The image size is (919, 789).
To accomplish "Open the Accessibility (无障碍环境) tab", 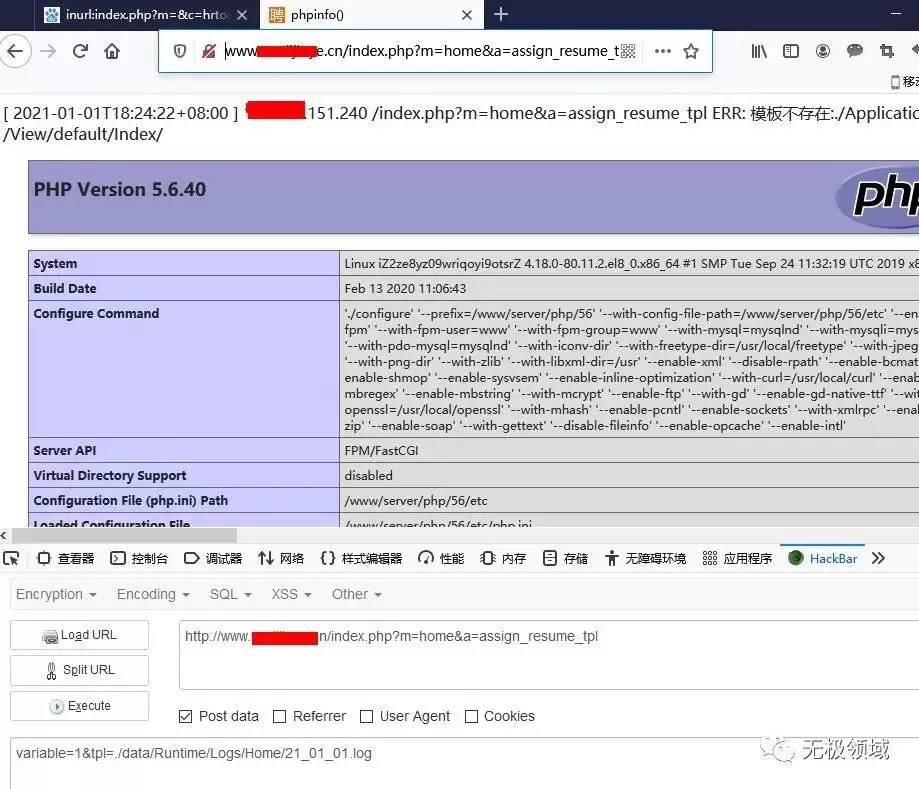I will tap(645, 559).
